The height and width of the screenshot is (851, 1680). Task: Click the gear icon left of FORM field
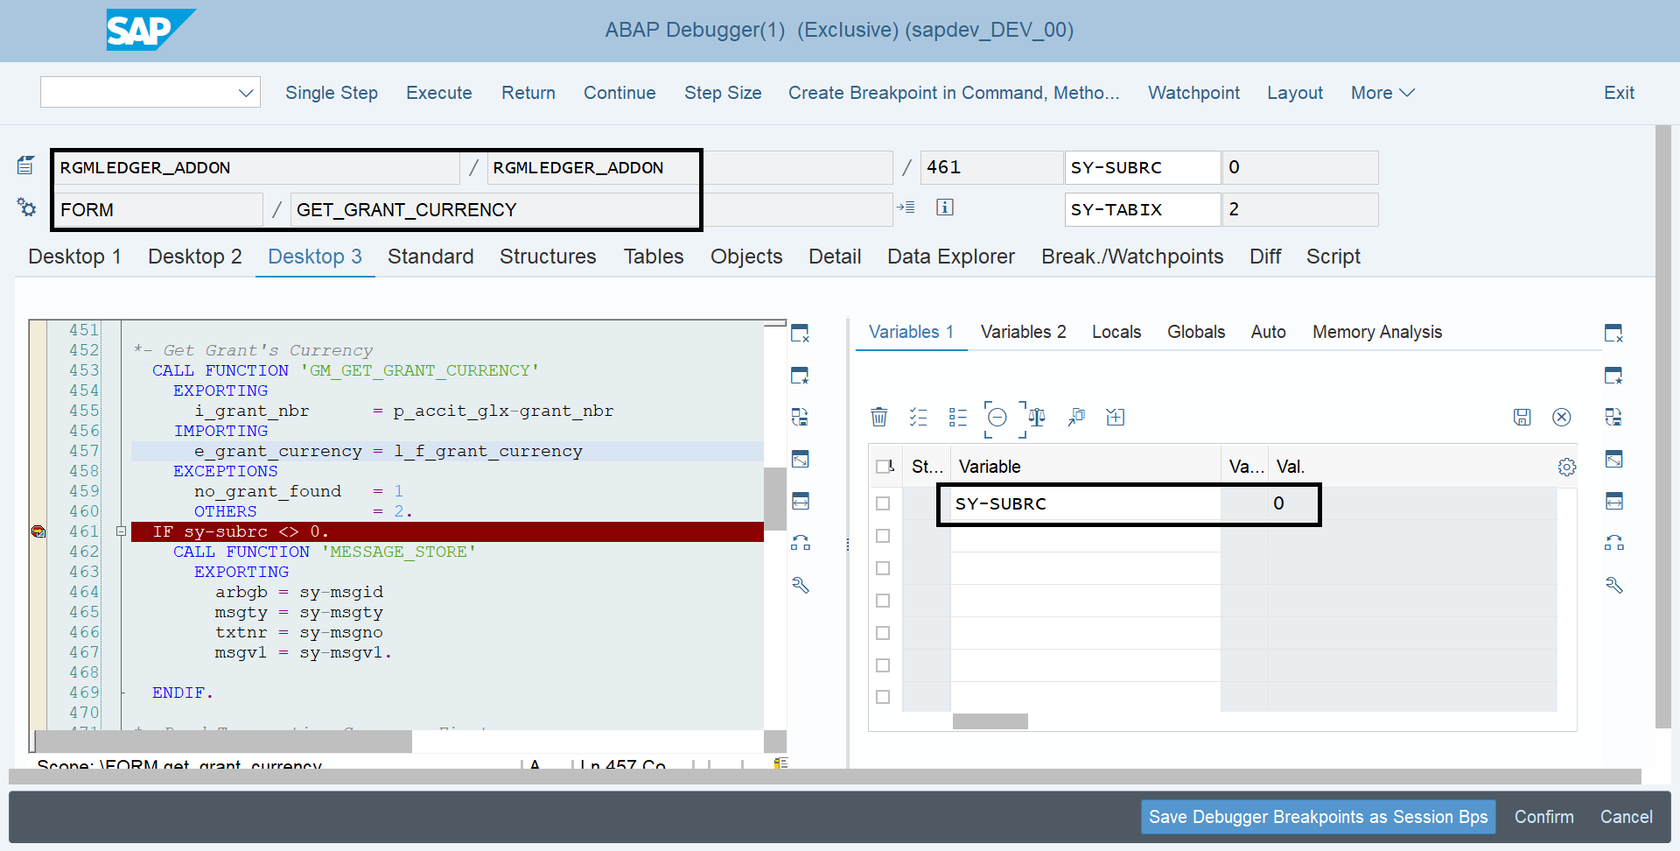pos(26,208)
